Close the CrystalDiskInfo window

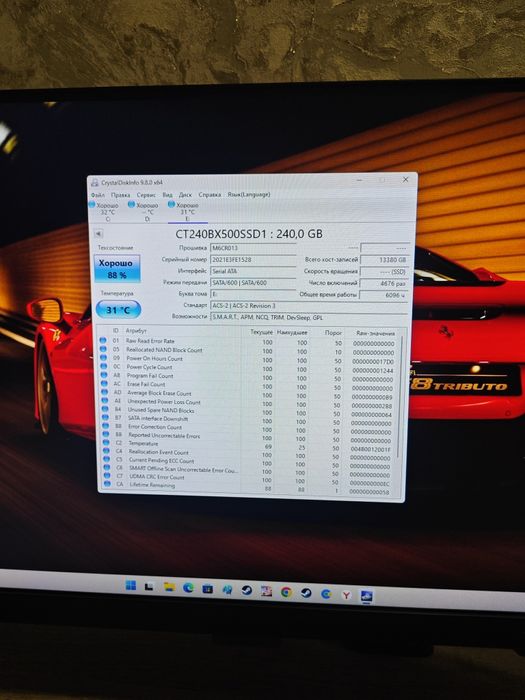405,179
